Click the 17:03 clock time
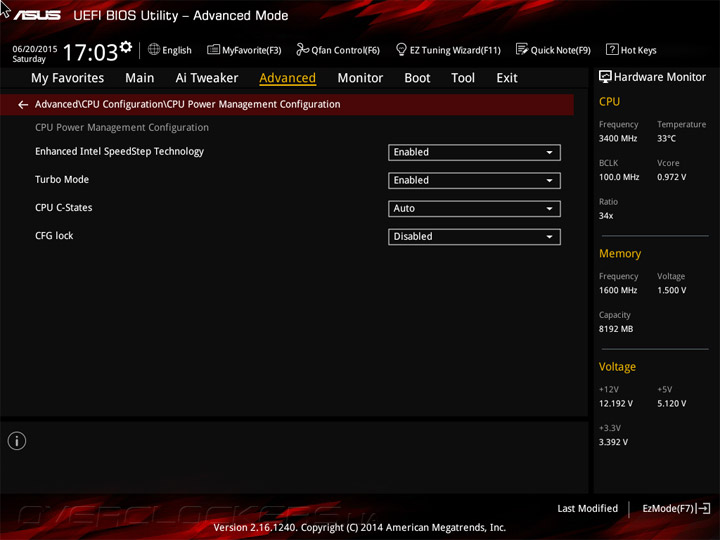 (90, 52)
